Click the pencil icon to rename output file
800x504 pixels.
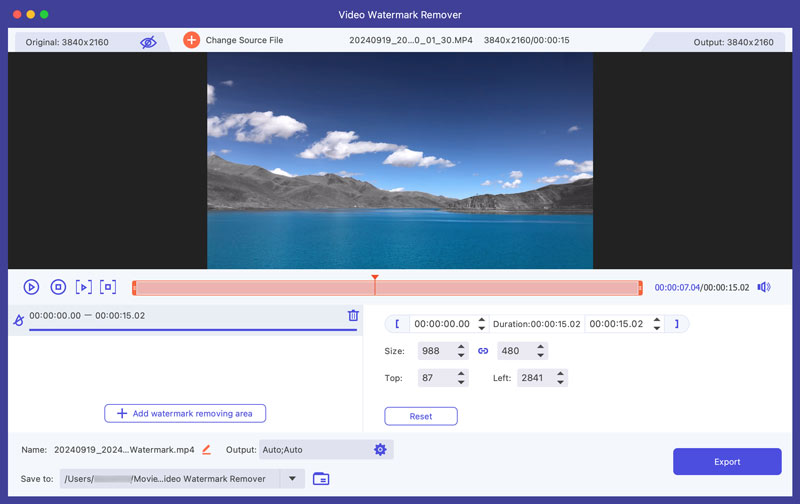pos(206,450)
